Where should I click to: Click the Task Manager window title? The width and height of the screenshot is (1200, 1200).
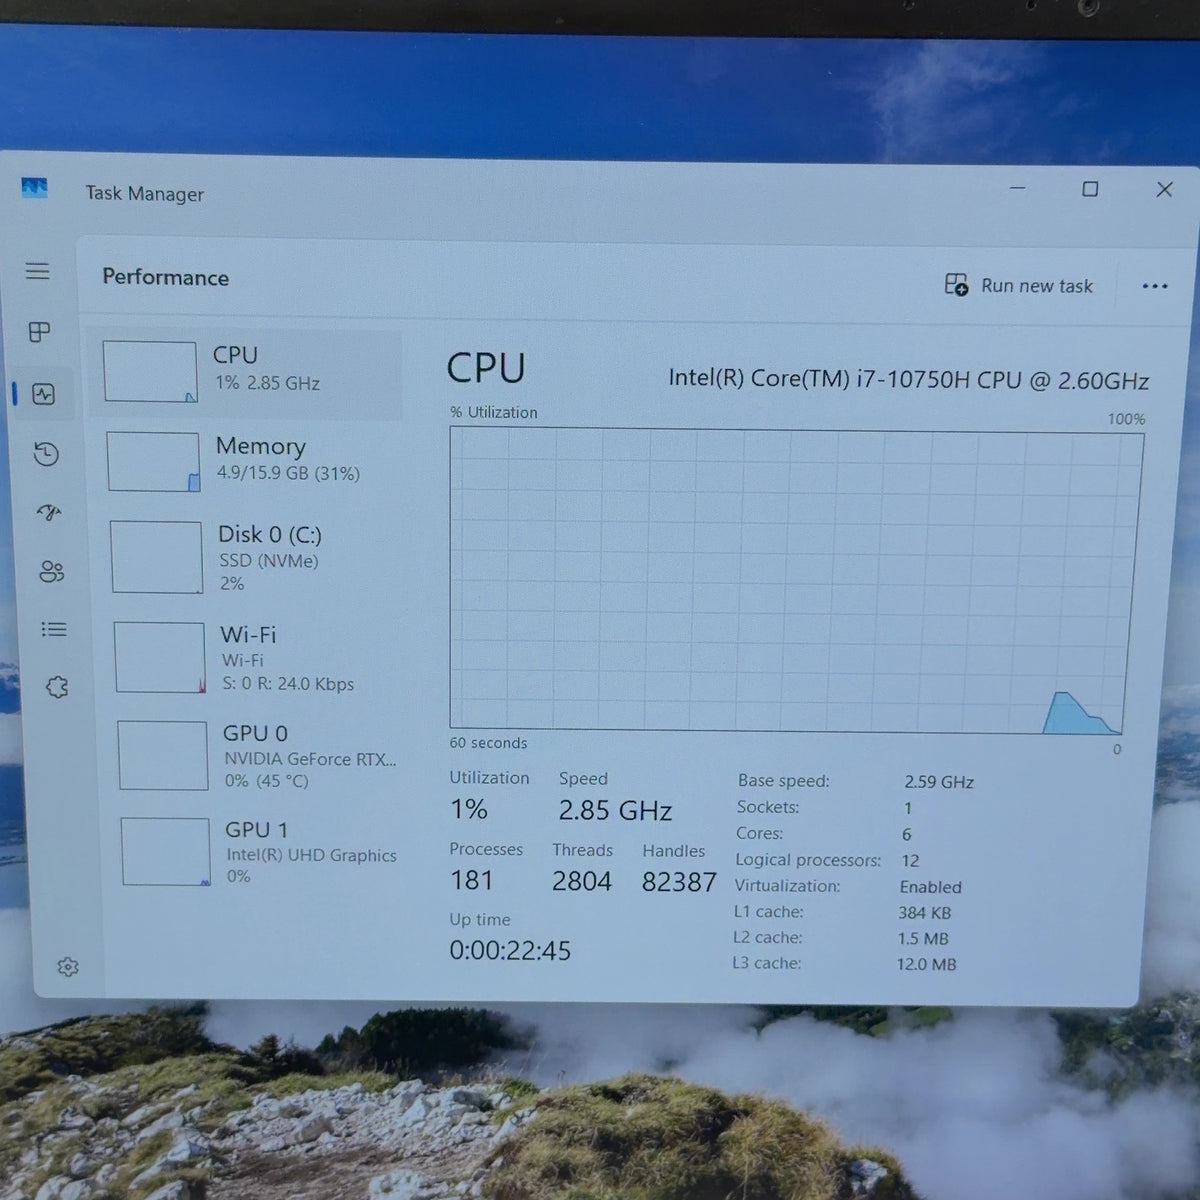[x=145, y=194]
